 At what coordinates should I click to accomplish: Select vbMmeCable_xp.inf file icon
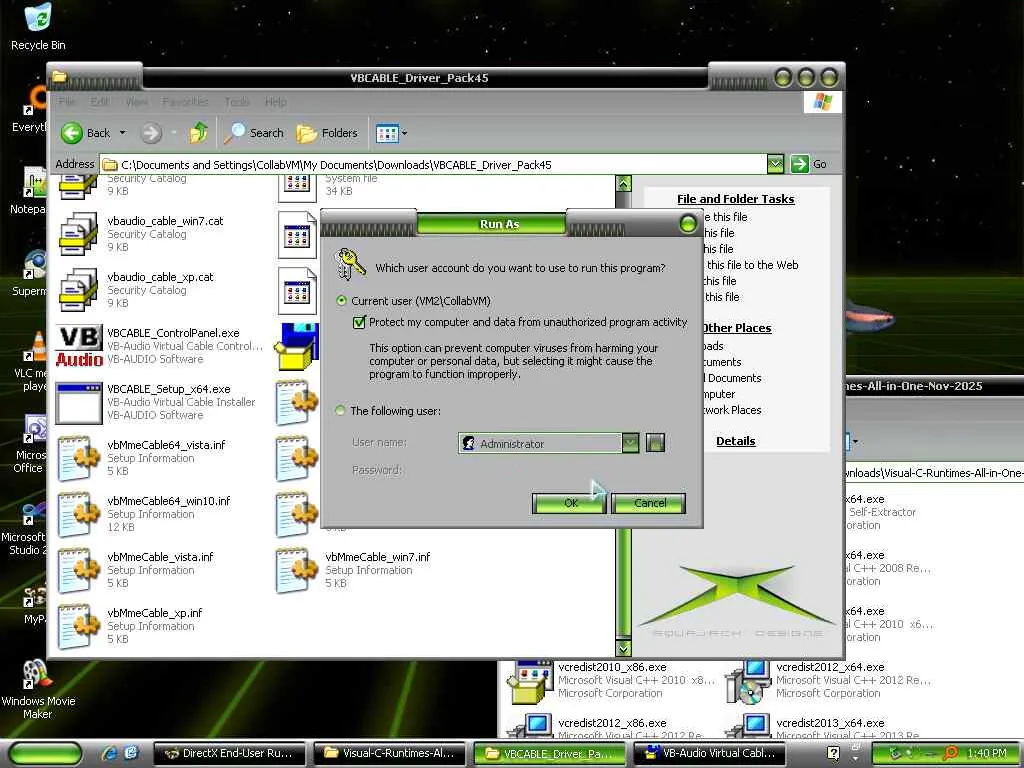point(79,627)
